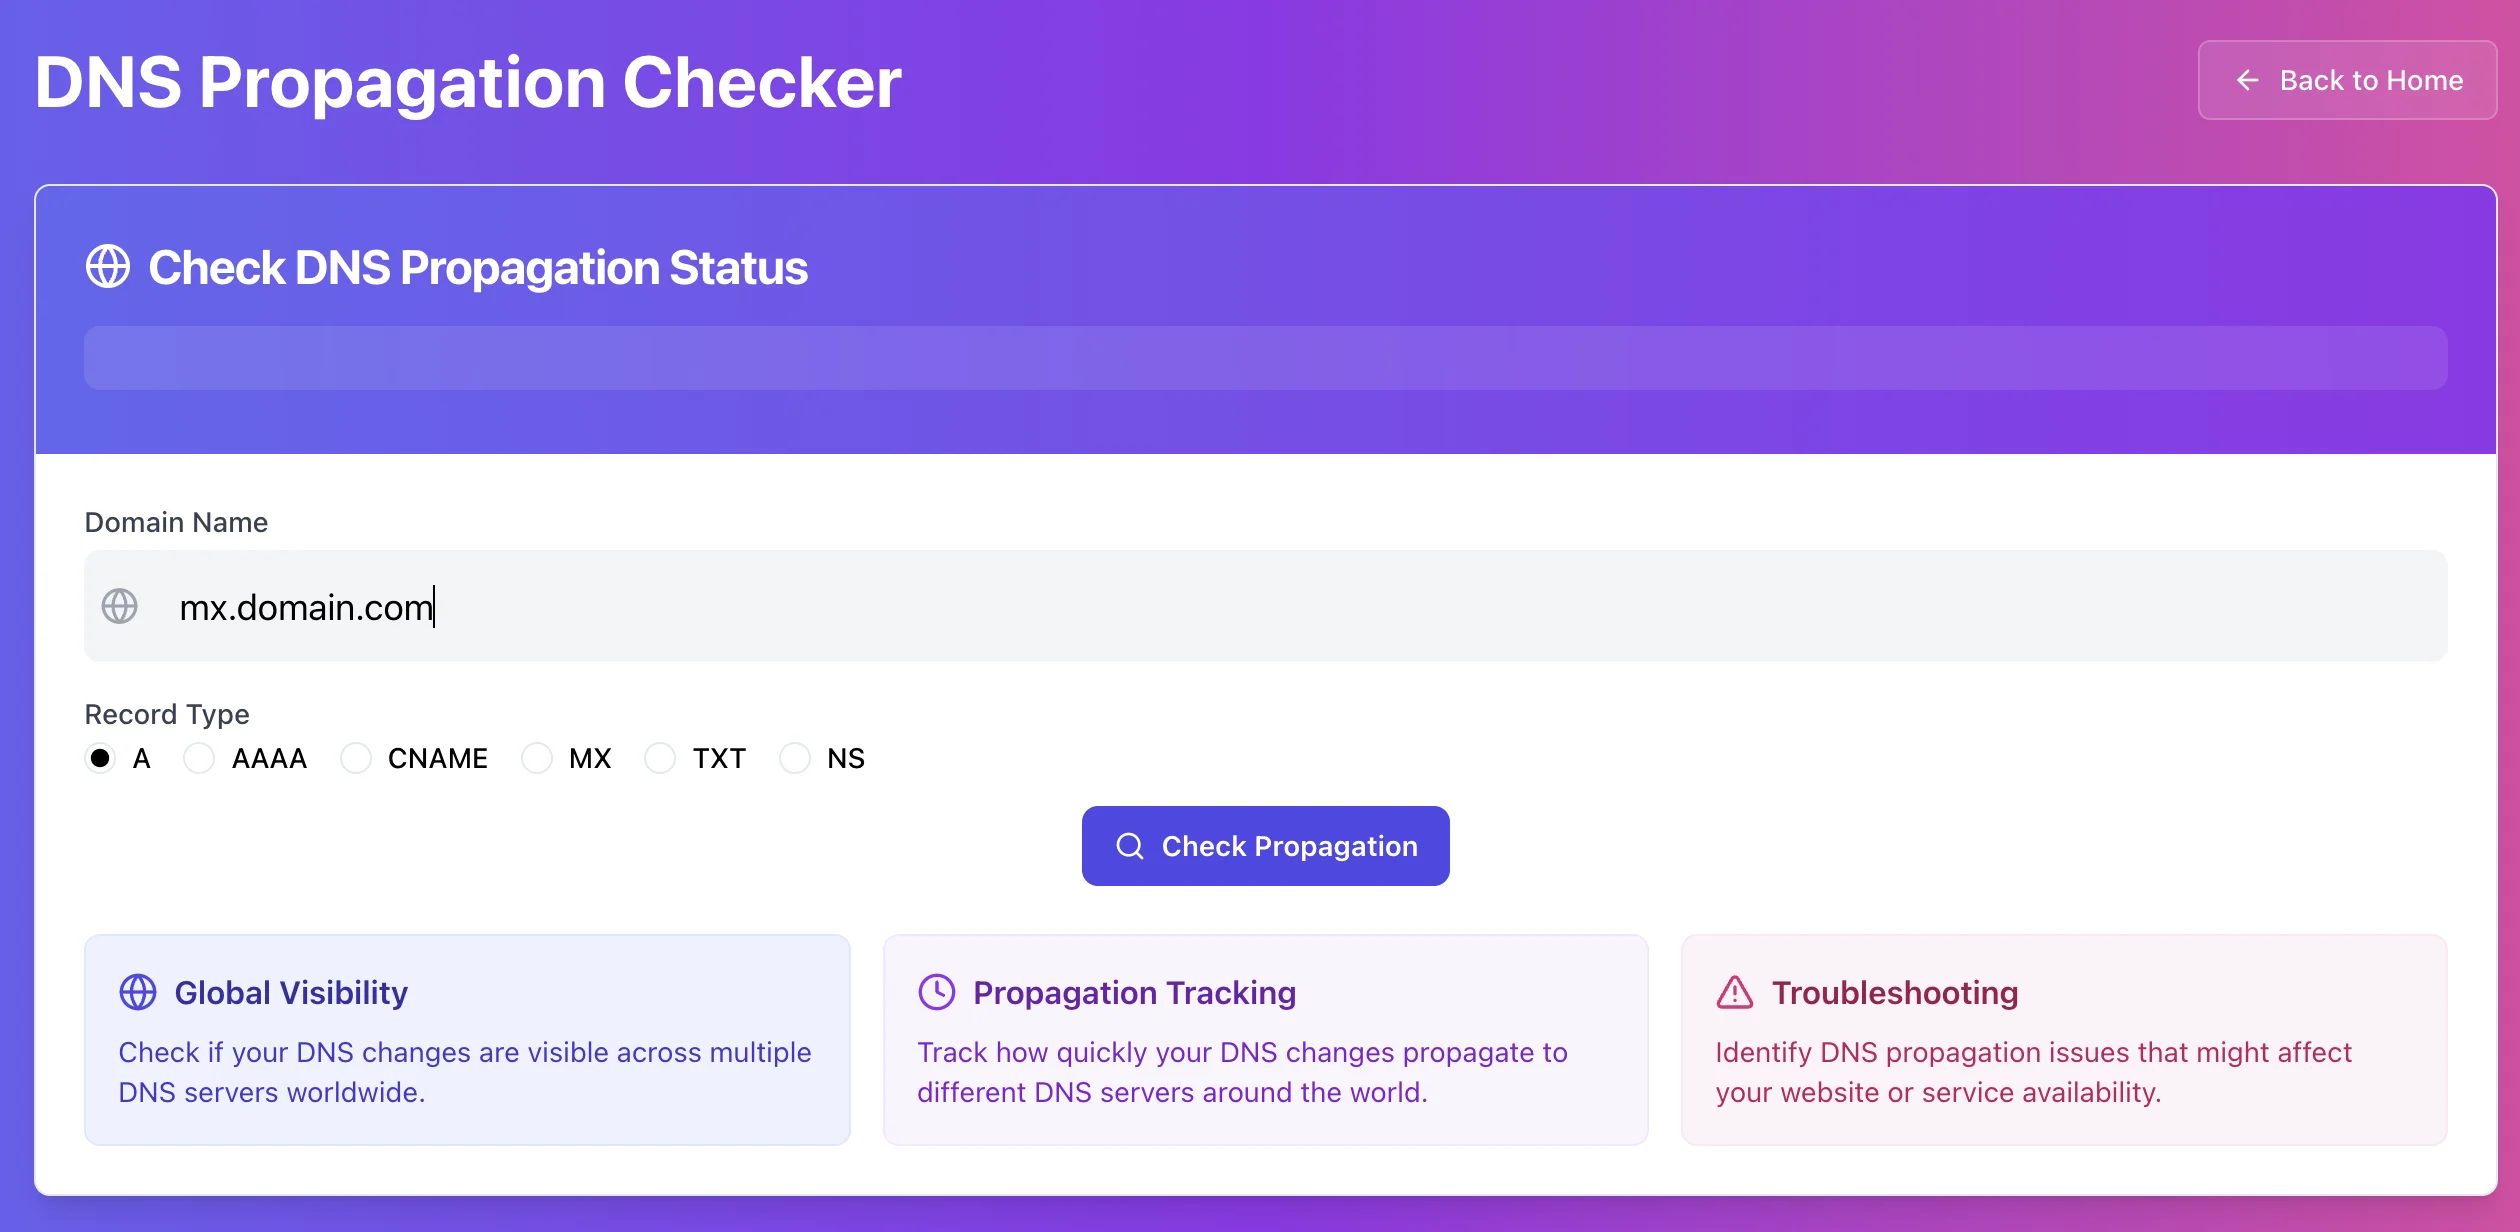This screenshot has width=2520, height=1232.
Task: Click the globe icon beside the section heading
Action: (108, 267)
